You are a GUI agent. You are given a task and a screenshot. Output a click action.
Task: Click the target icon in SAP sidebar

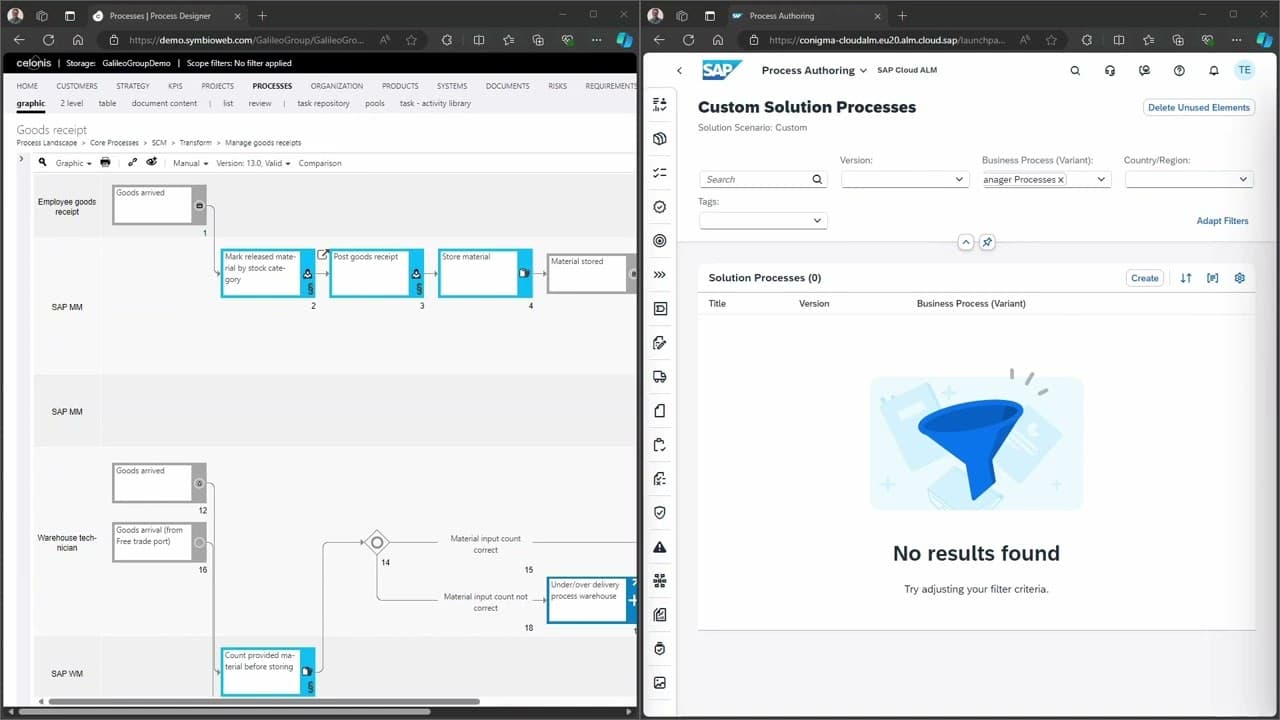tap(660, 241)
